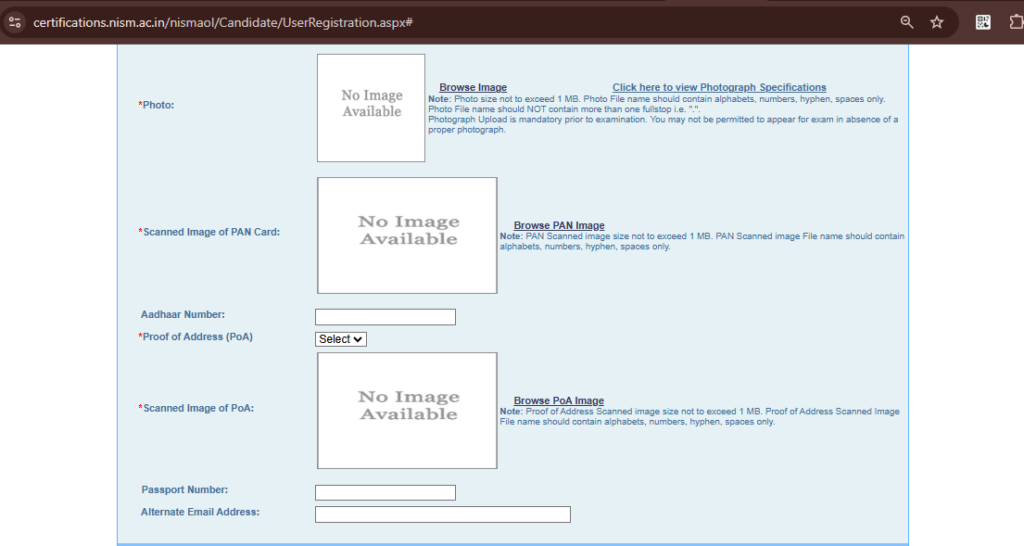Click the Alternate Email Address input field
The image size is (1024, 546).
point(443,515)
